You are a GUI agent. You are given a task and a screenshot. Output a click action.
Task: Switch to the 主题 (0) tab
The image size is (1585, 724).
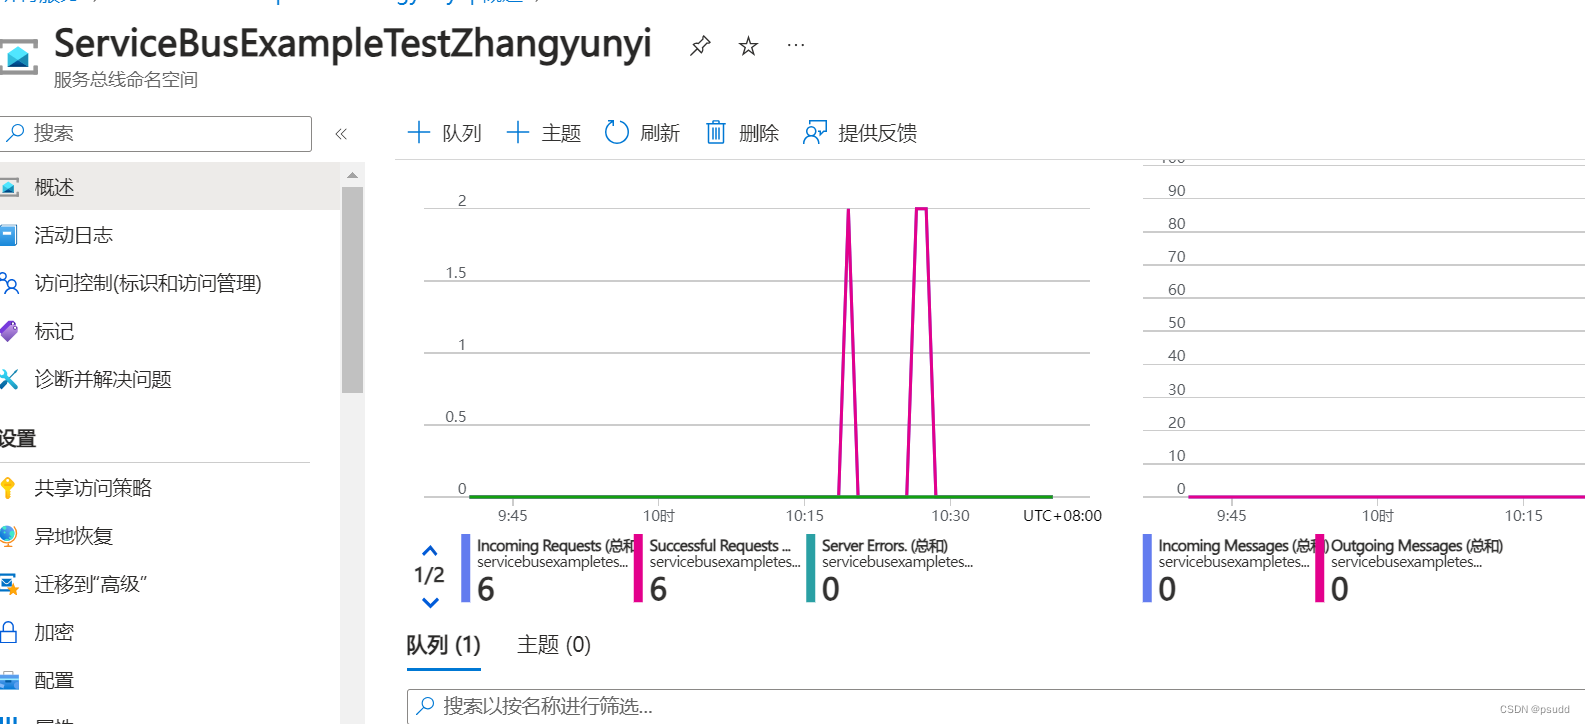click(554, 645)
